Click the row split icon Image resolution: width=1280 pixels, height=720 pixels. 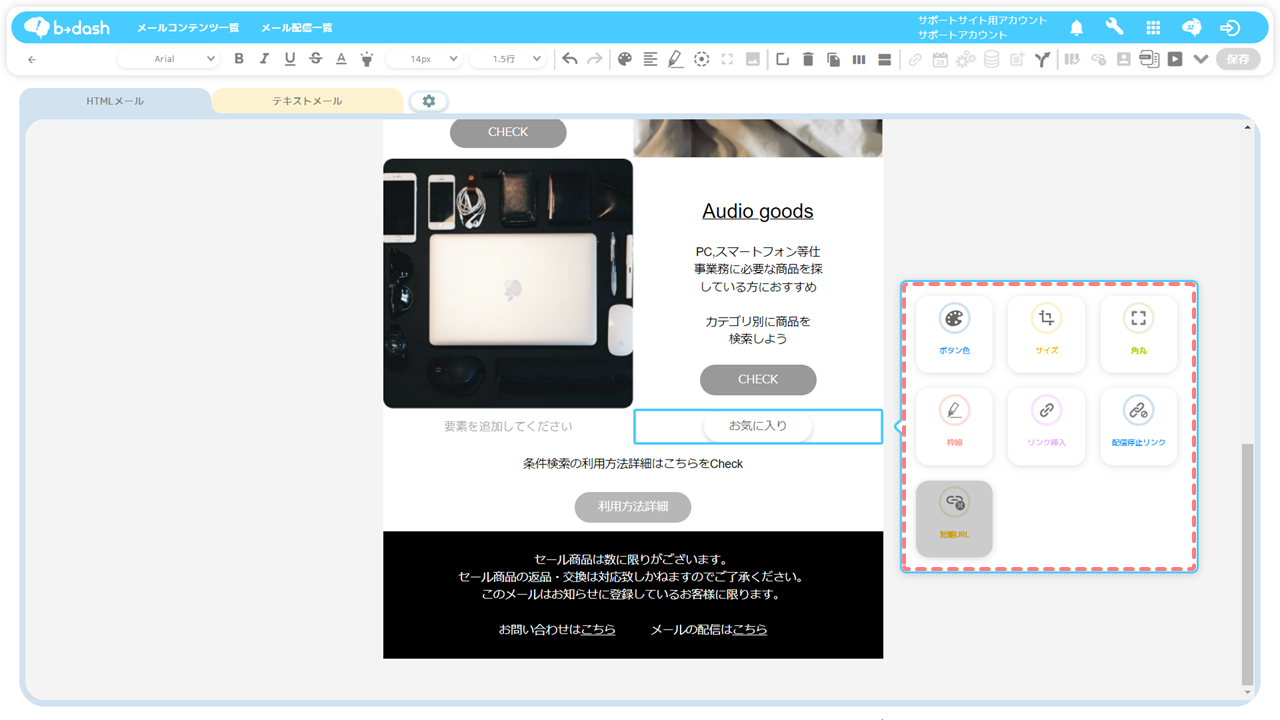[884, 59]
